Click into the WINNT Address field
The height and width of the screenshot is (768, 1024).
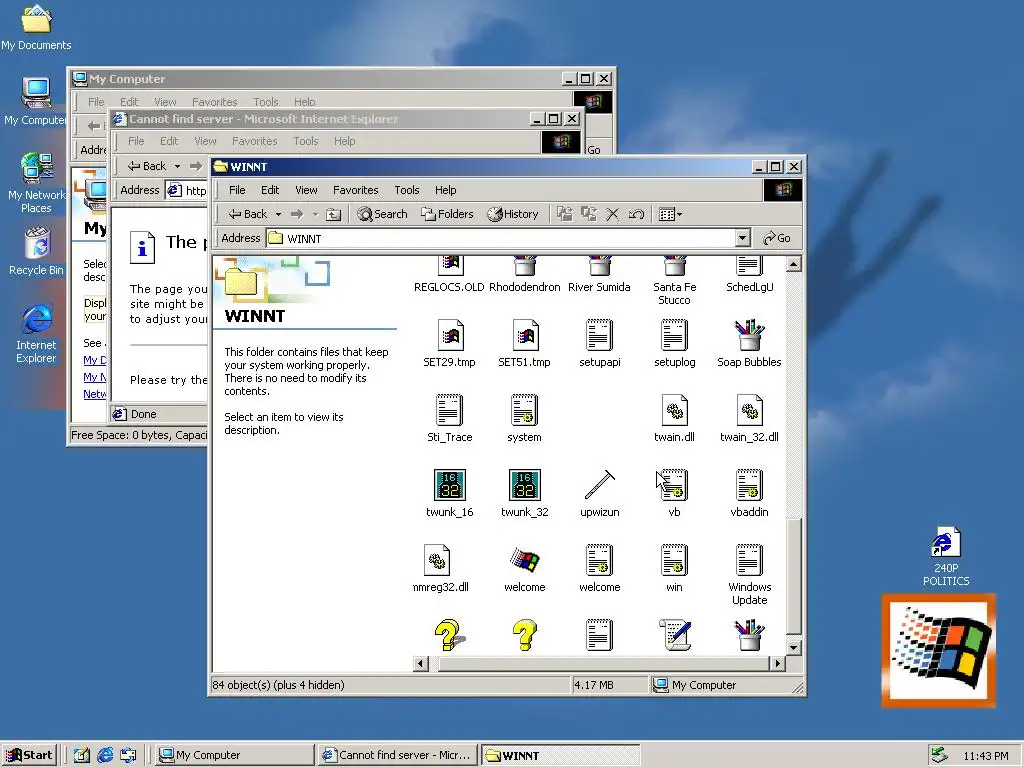[501, 238]
